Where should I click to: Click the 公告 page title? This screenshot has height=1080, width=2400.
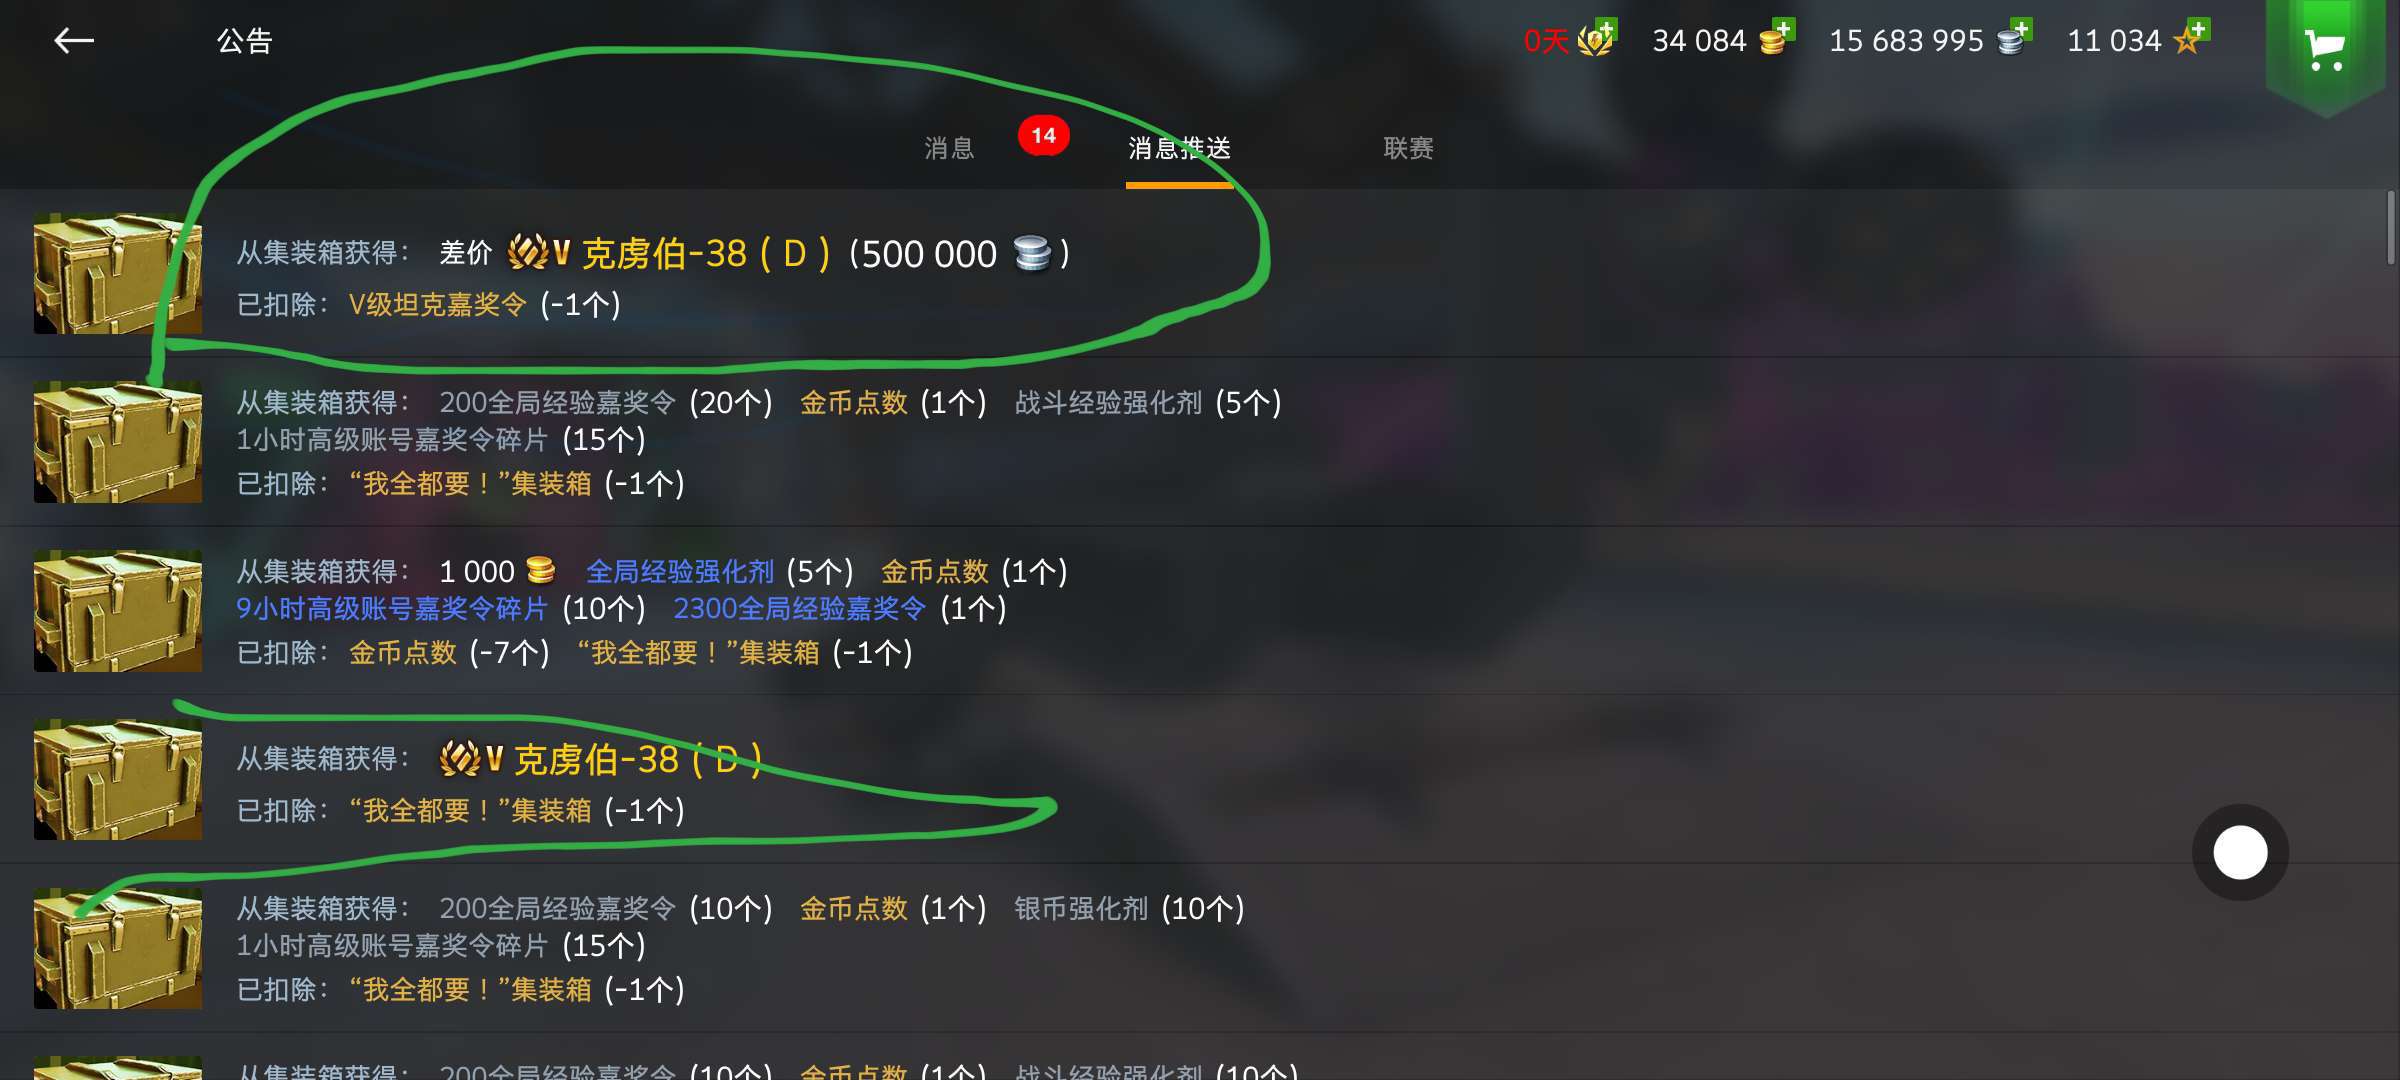tap(245, 41)
